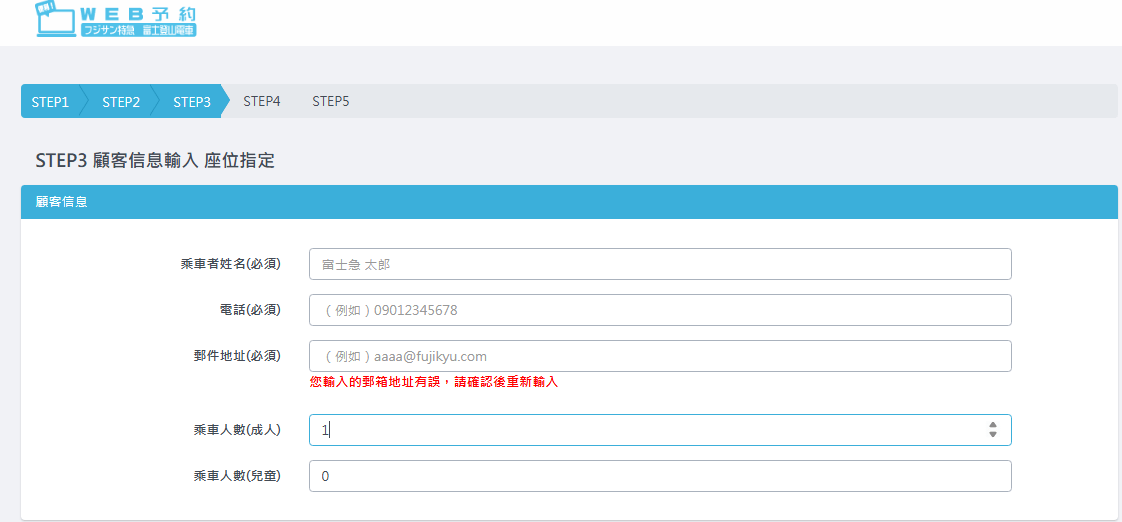Click into the 電話 phone number field

click(x=660, y=310)
